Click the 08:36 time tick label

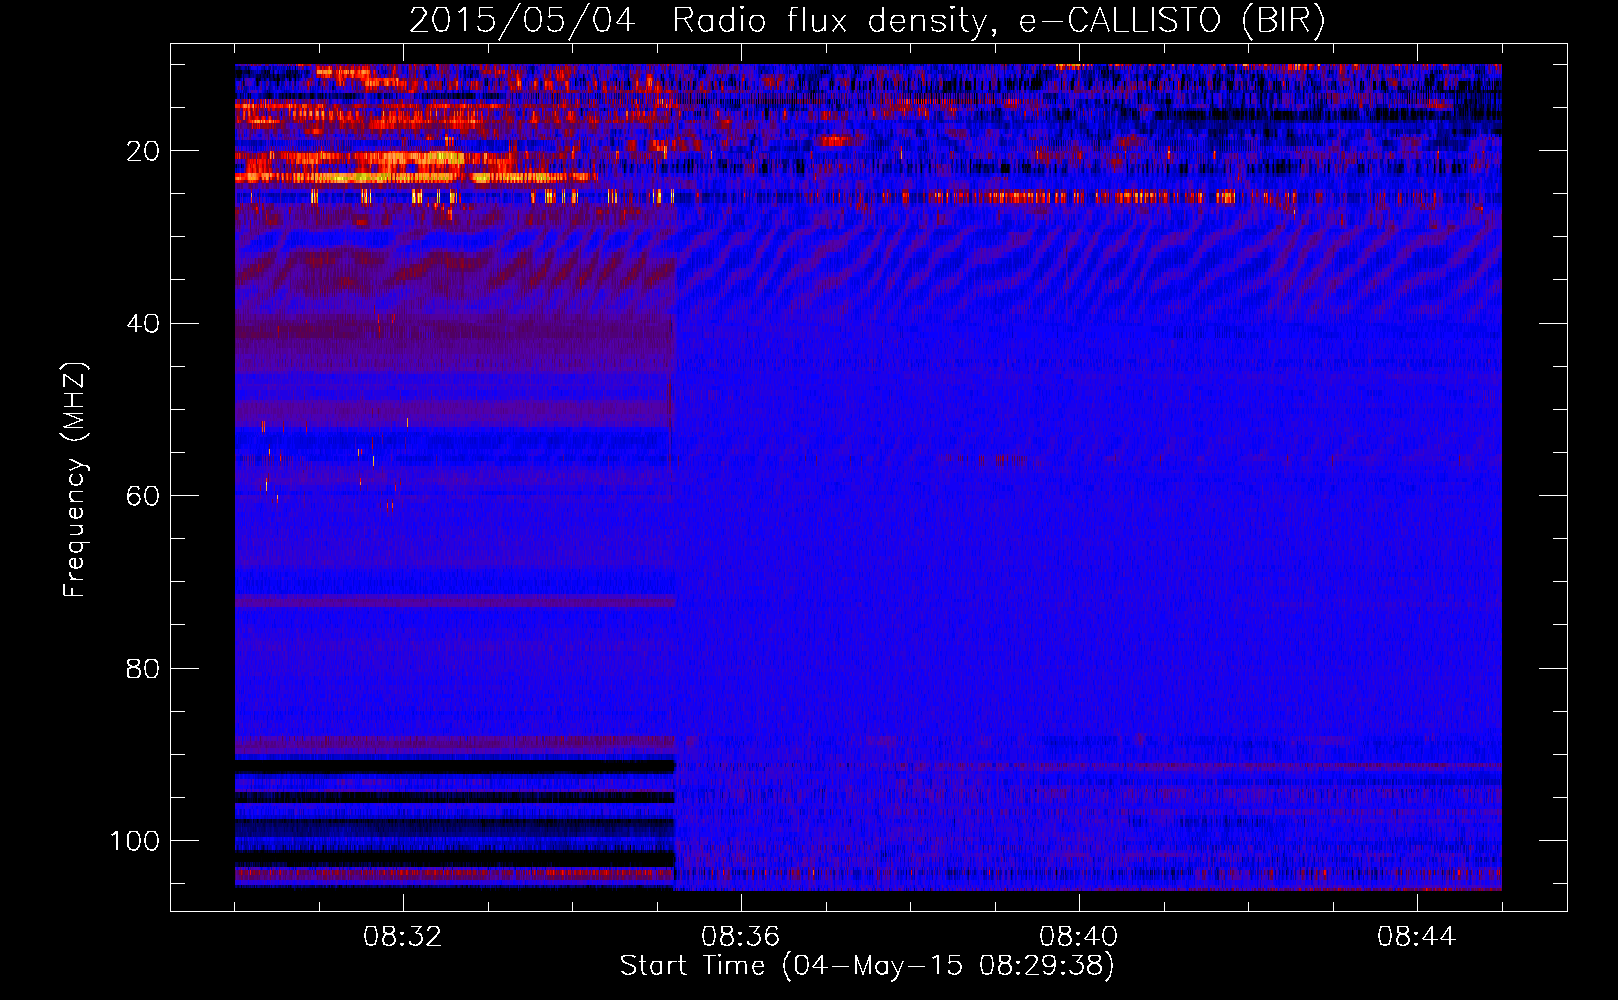coord(740,937)
